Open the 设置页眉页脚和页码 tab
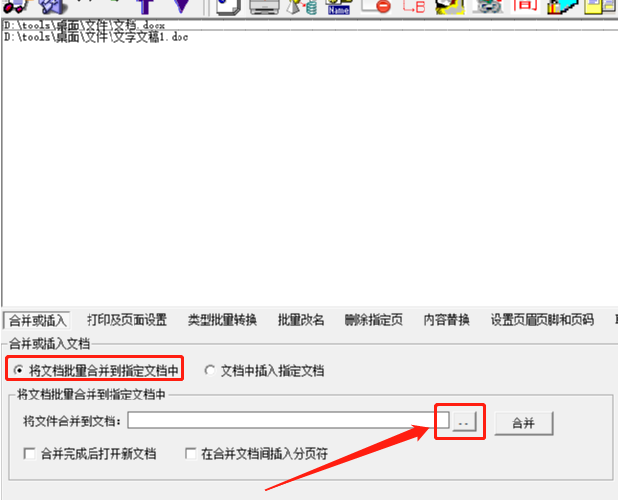 pyautogui.click(x=542, y=320)
